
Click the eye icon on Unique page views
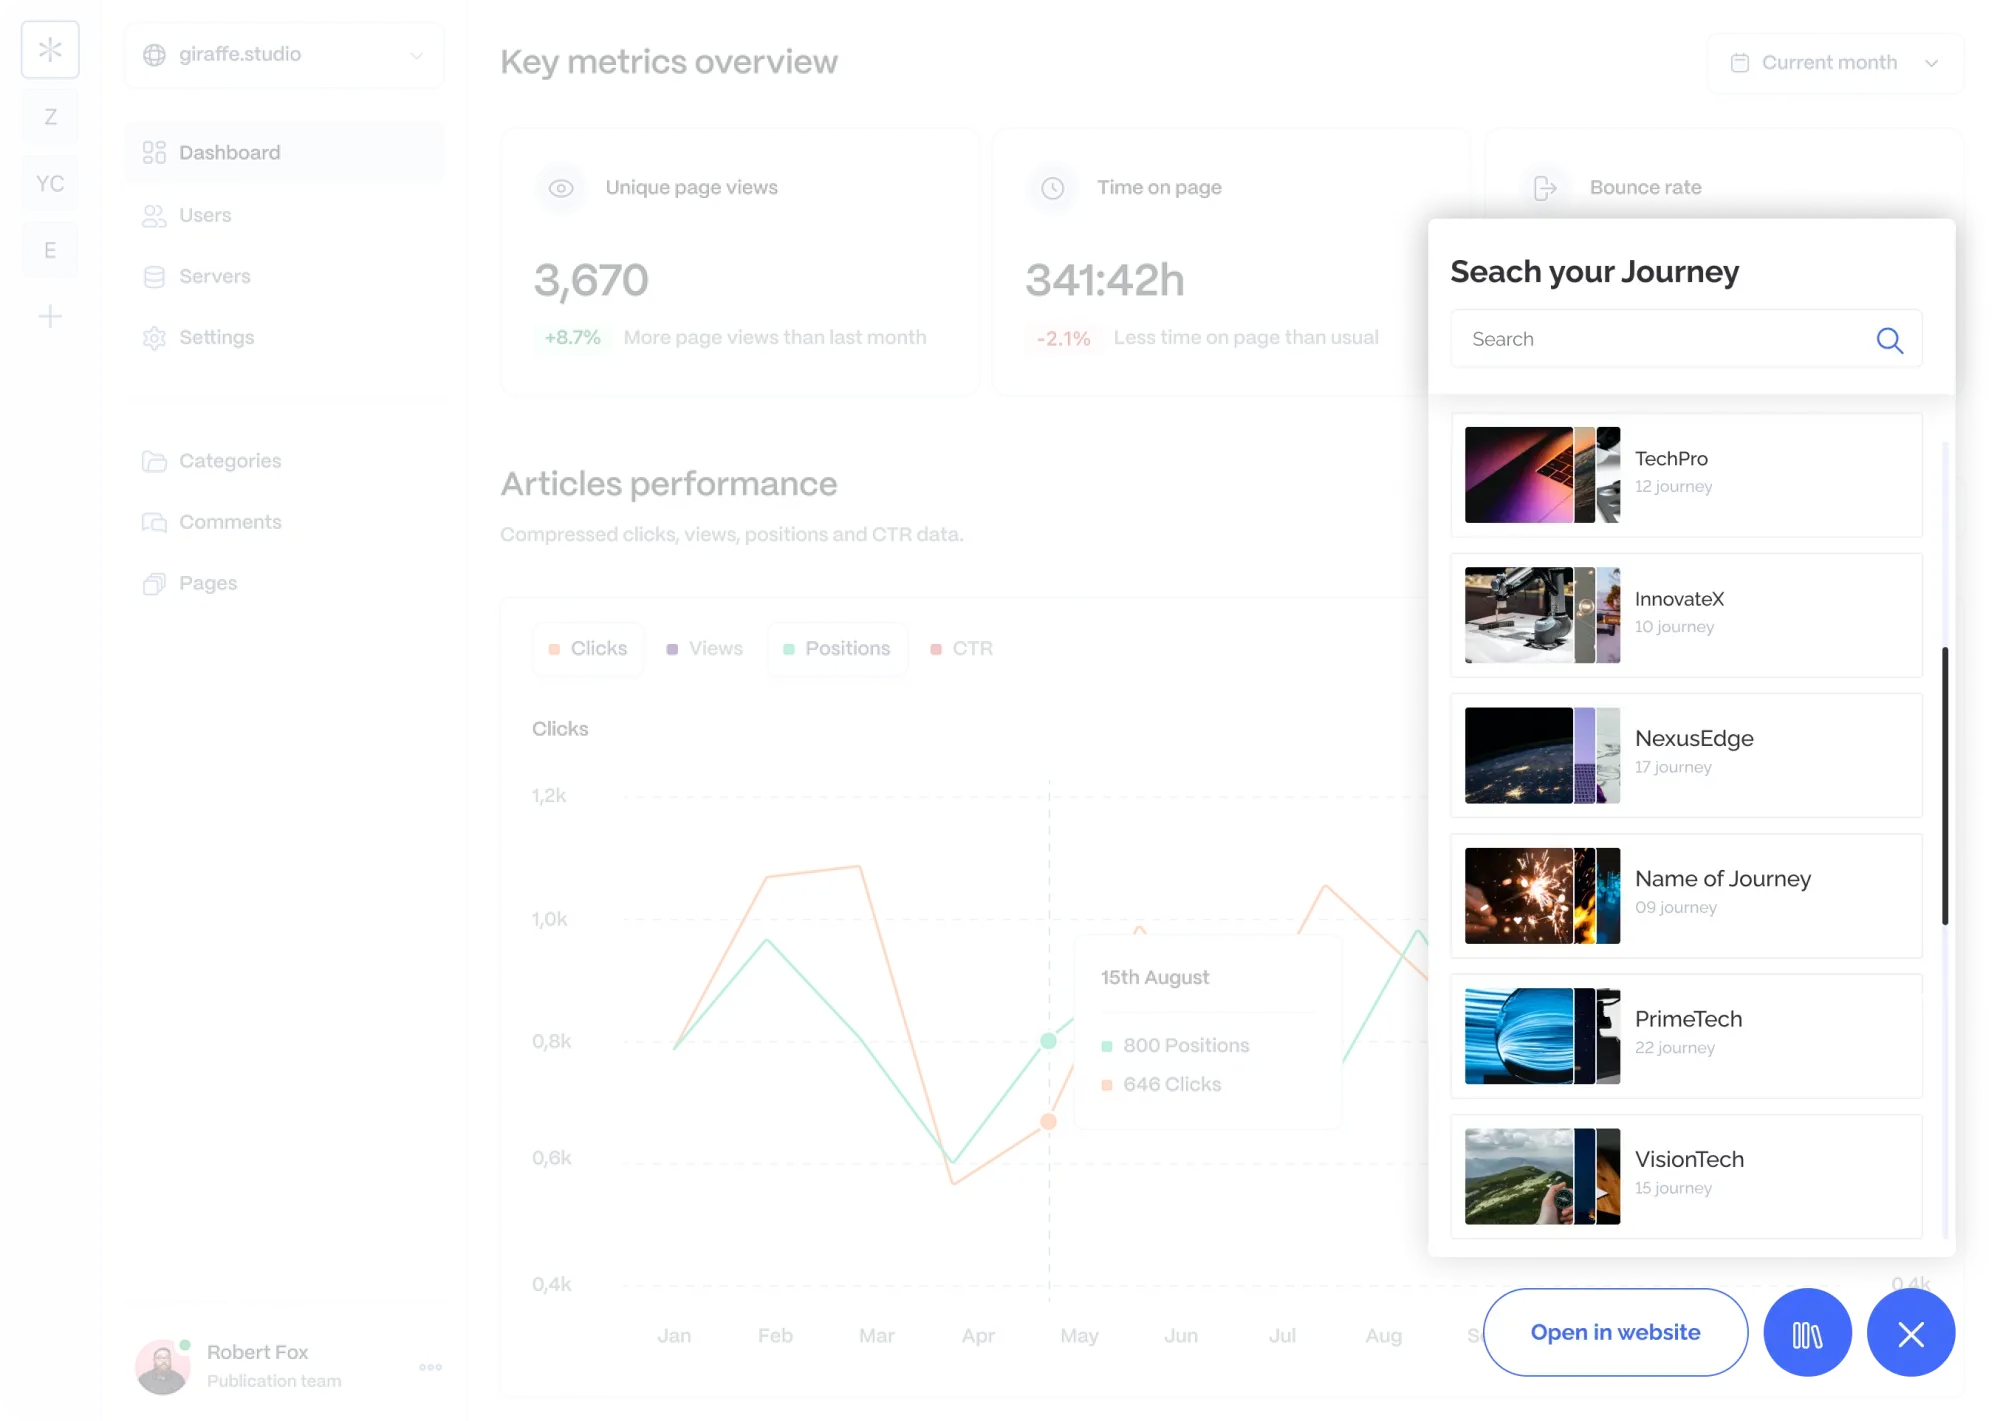561,188
